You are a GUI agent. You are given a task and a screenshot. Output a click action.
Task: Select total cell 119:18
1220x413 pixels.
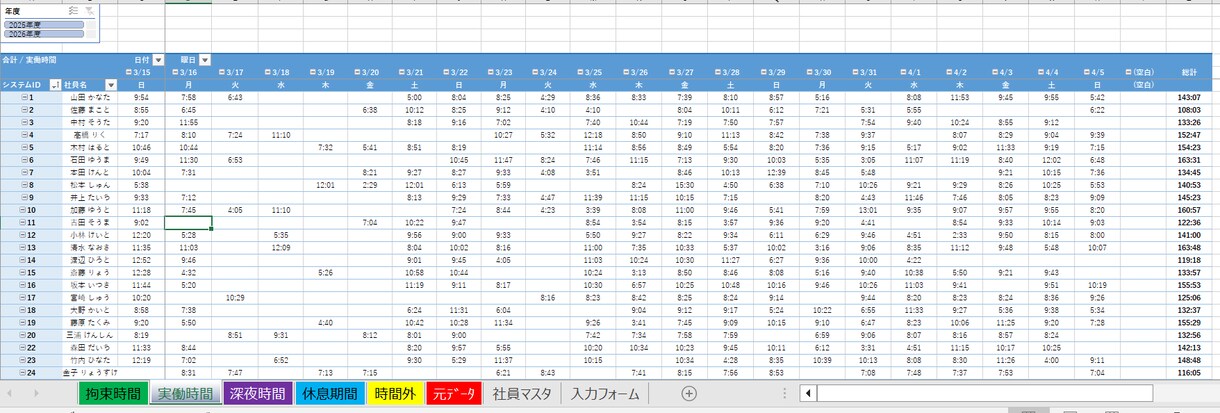click(1189, 260)
